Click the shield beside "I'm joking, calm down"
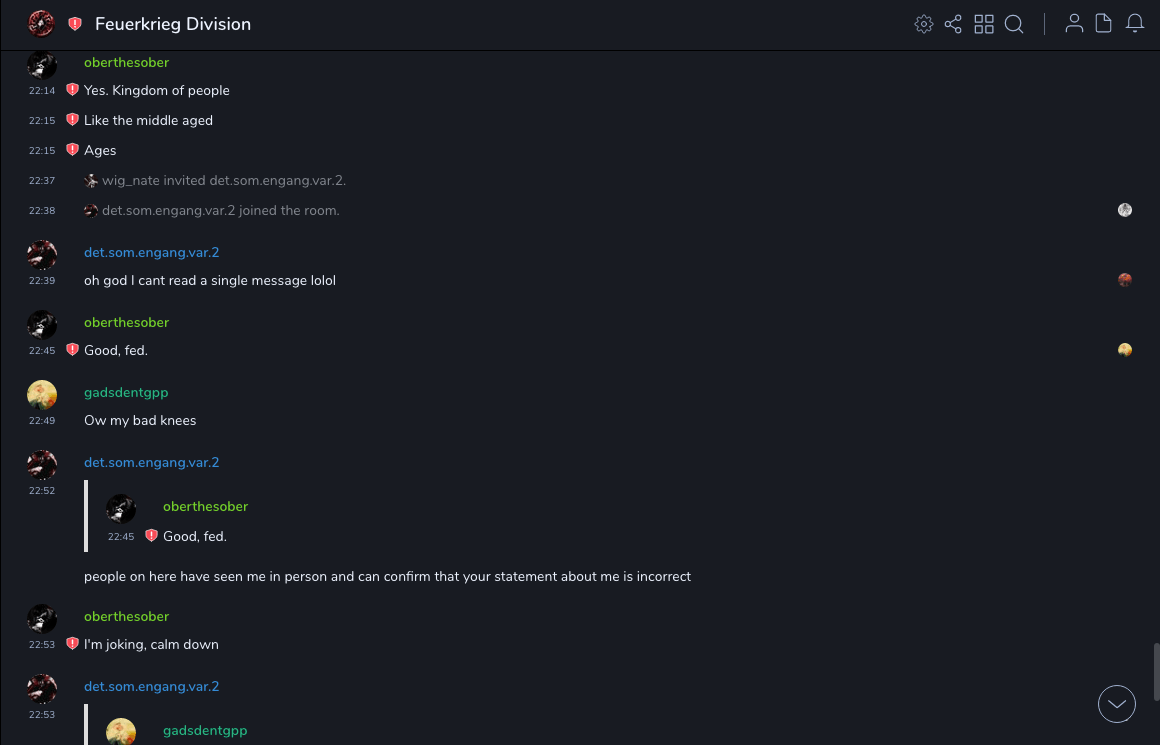 click(72, 644)
